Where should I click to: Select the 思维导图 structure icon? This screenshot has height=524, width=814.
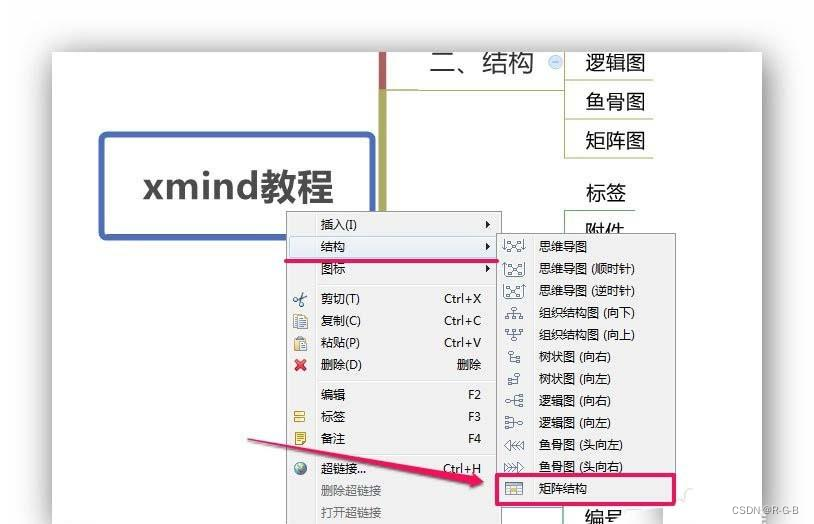coord(514,246)
